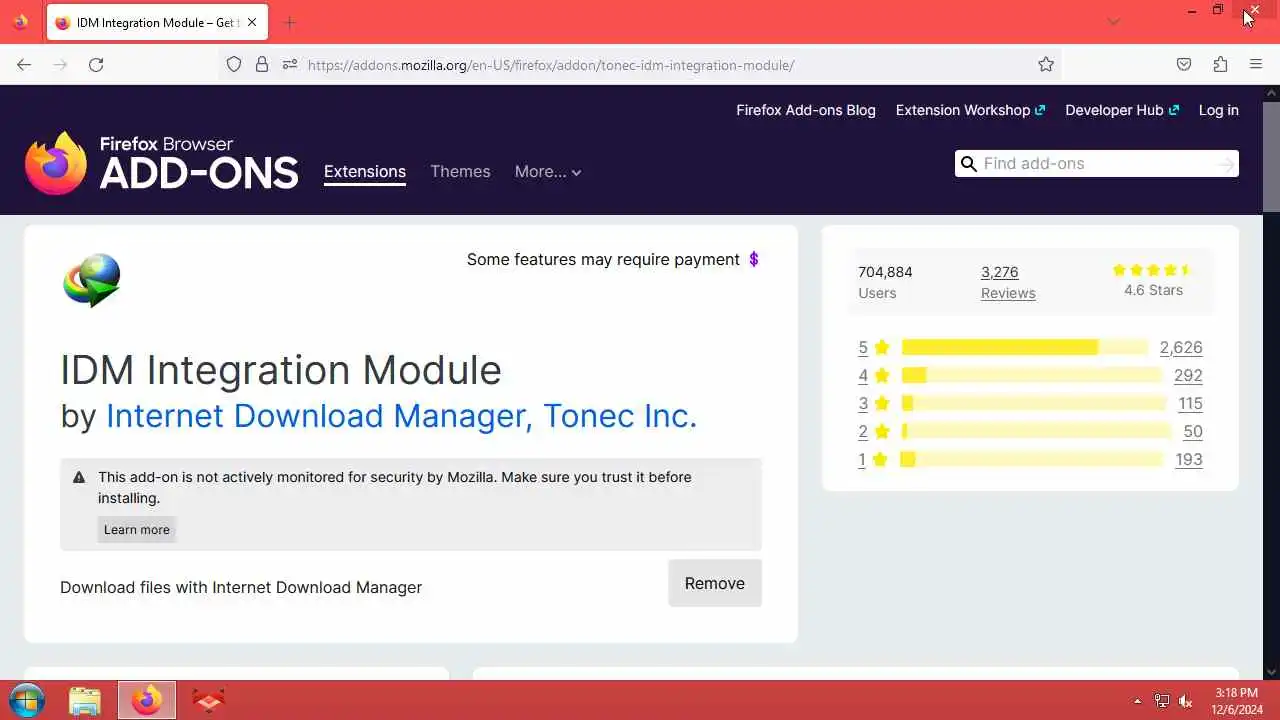The image size is (1280, 720).
Task: Click the List all tabs chevron
Action: (x=1113, y=22)
